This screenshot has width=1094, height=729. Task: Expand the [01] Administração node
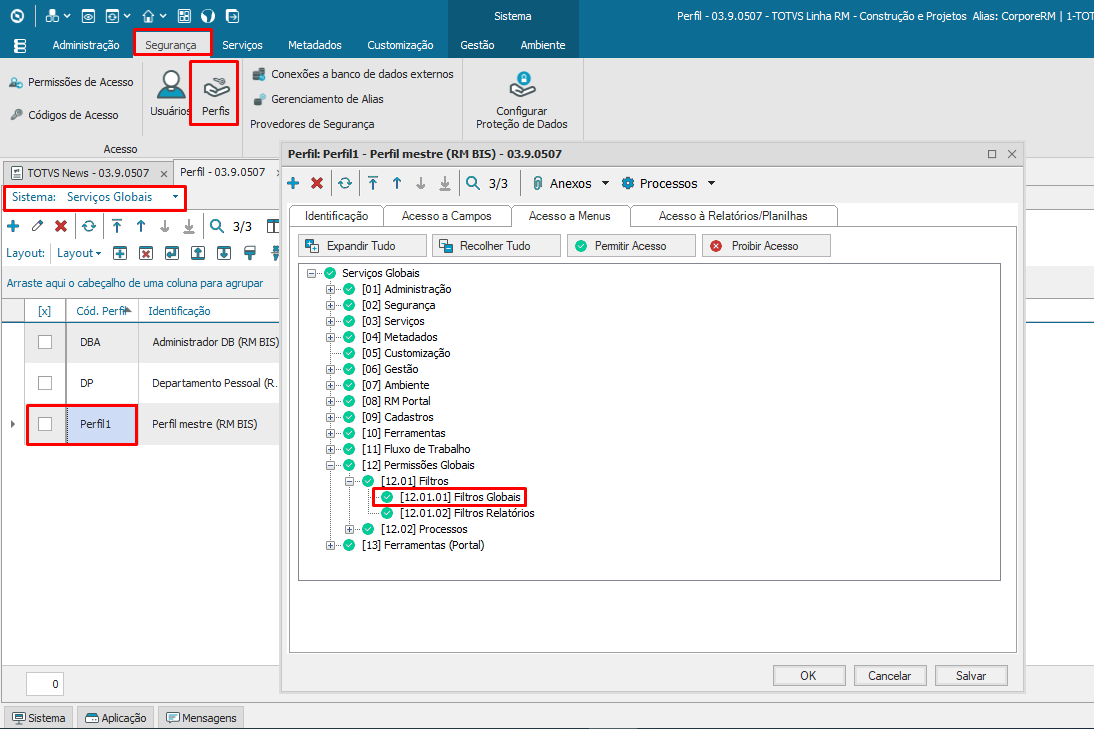[x=331, y=289]
